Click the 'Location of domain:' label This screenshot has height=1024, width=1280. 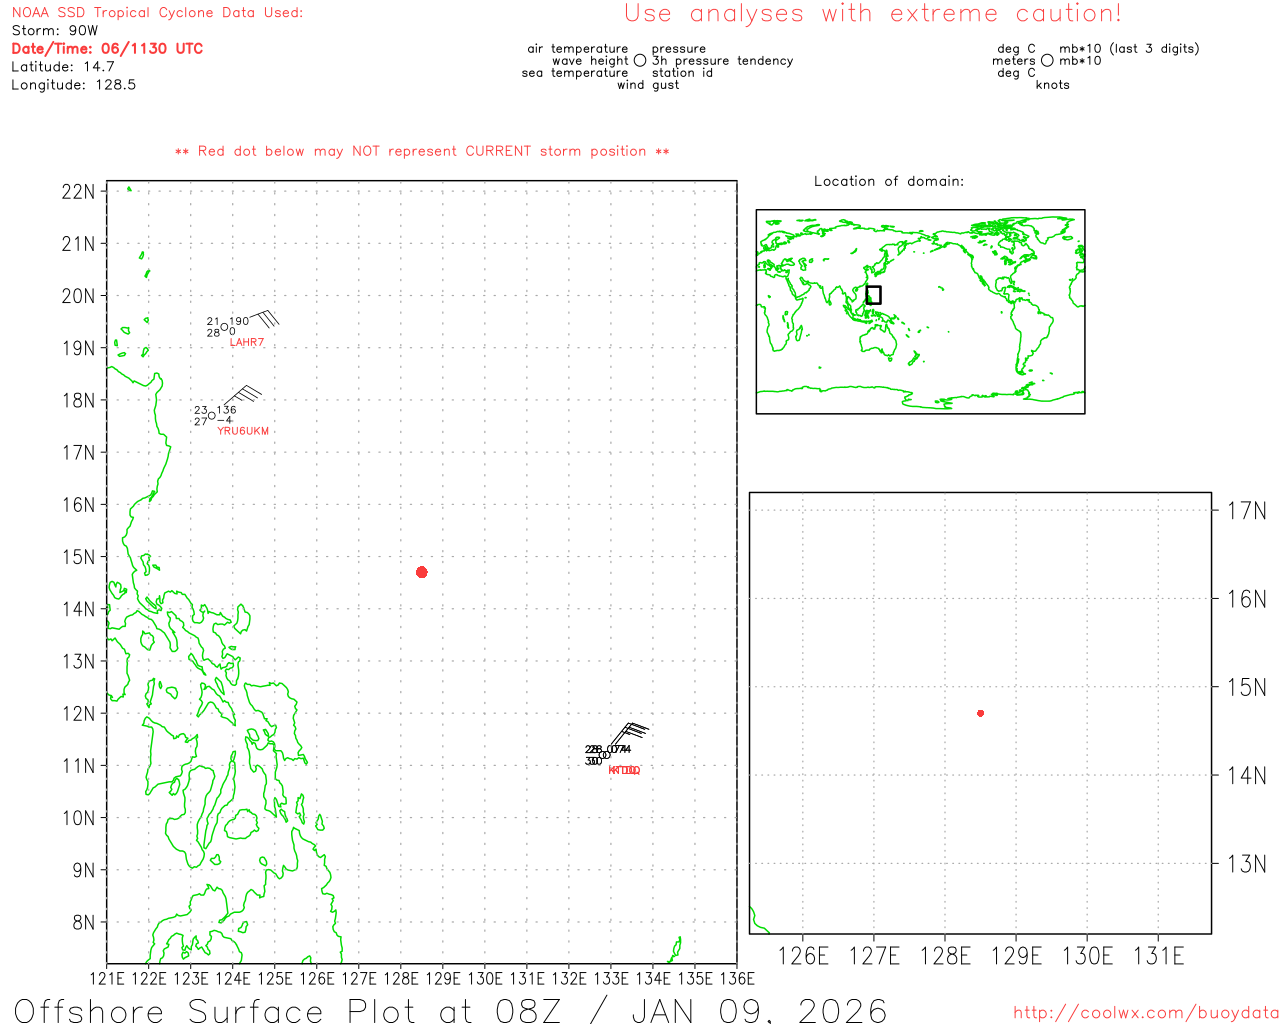coord(888,181)
